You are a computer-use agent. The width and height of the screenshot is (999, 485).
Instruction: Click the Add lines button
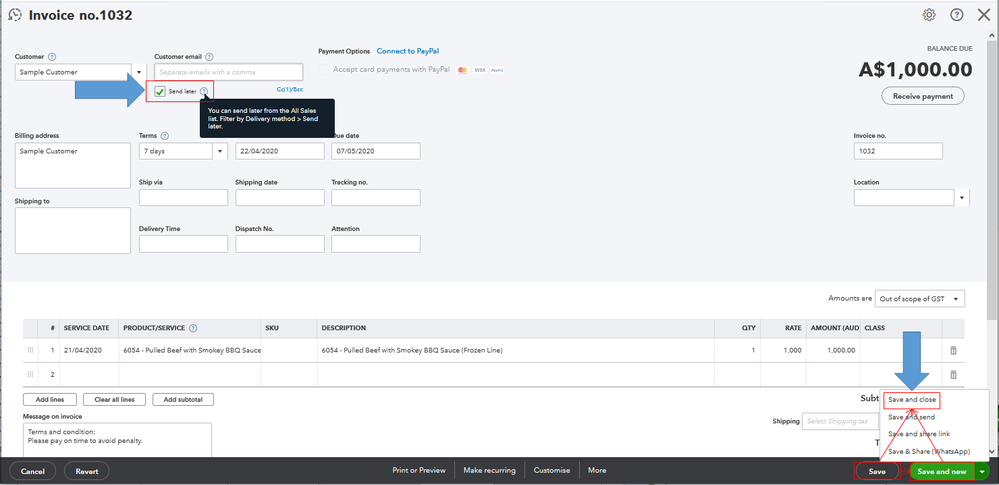50,400
